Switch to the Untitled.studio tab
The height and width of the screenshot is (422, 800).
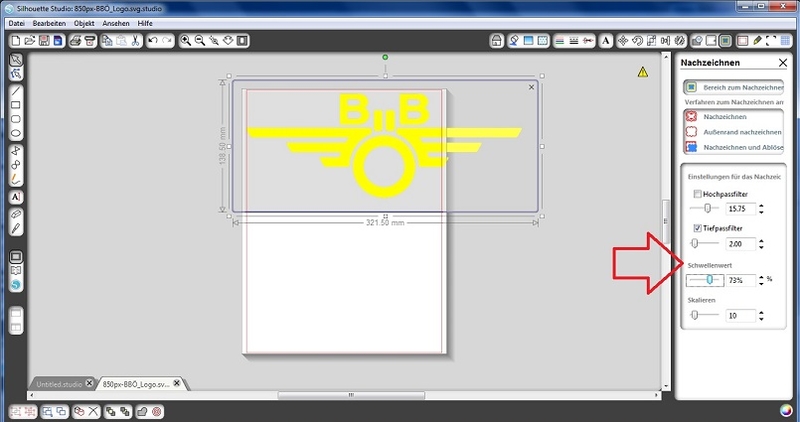click(x=60, y=383)
